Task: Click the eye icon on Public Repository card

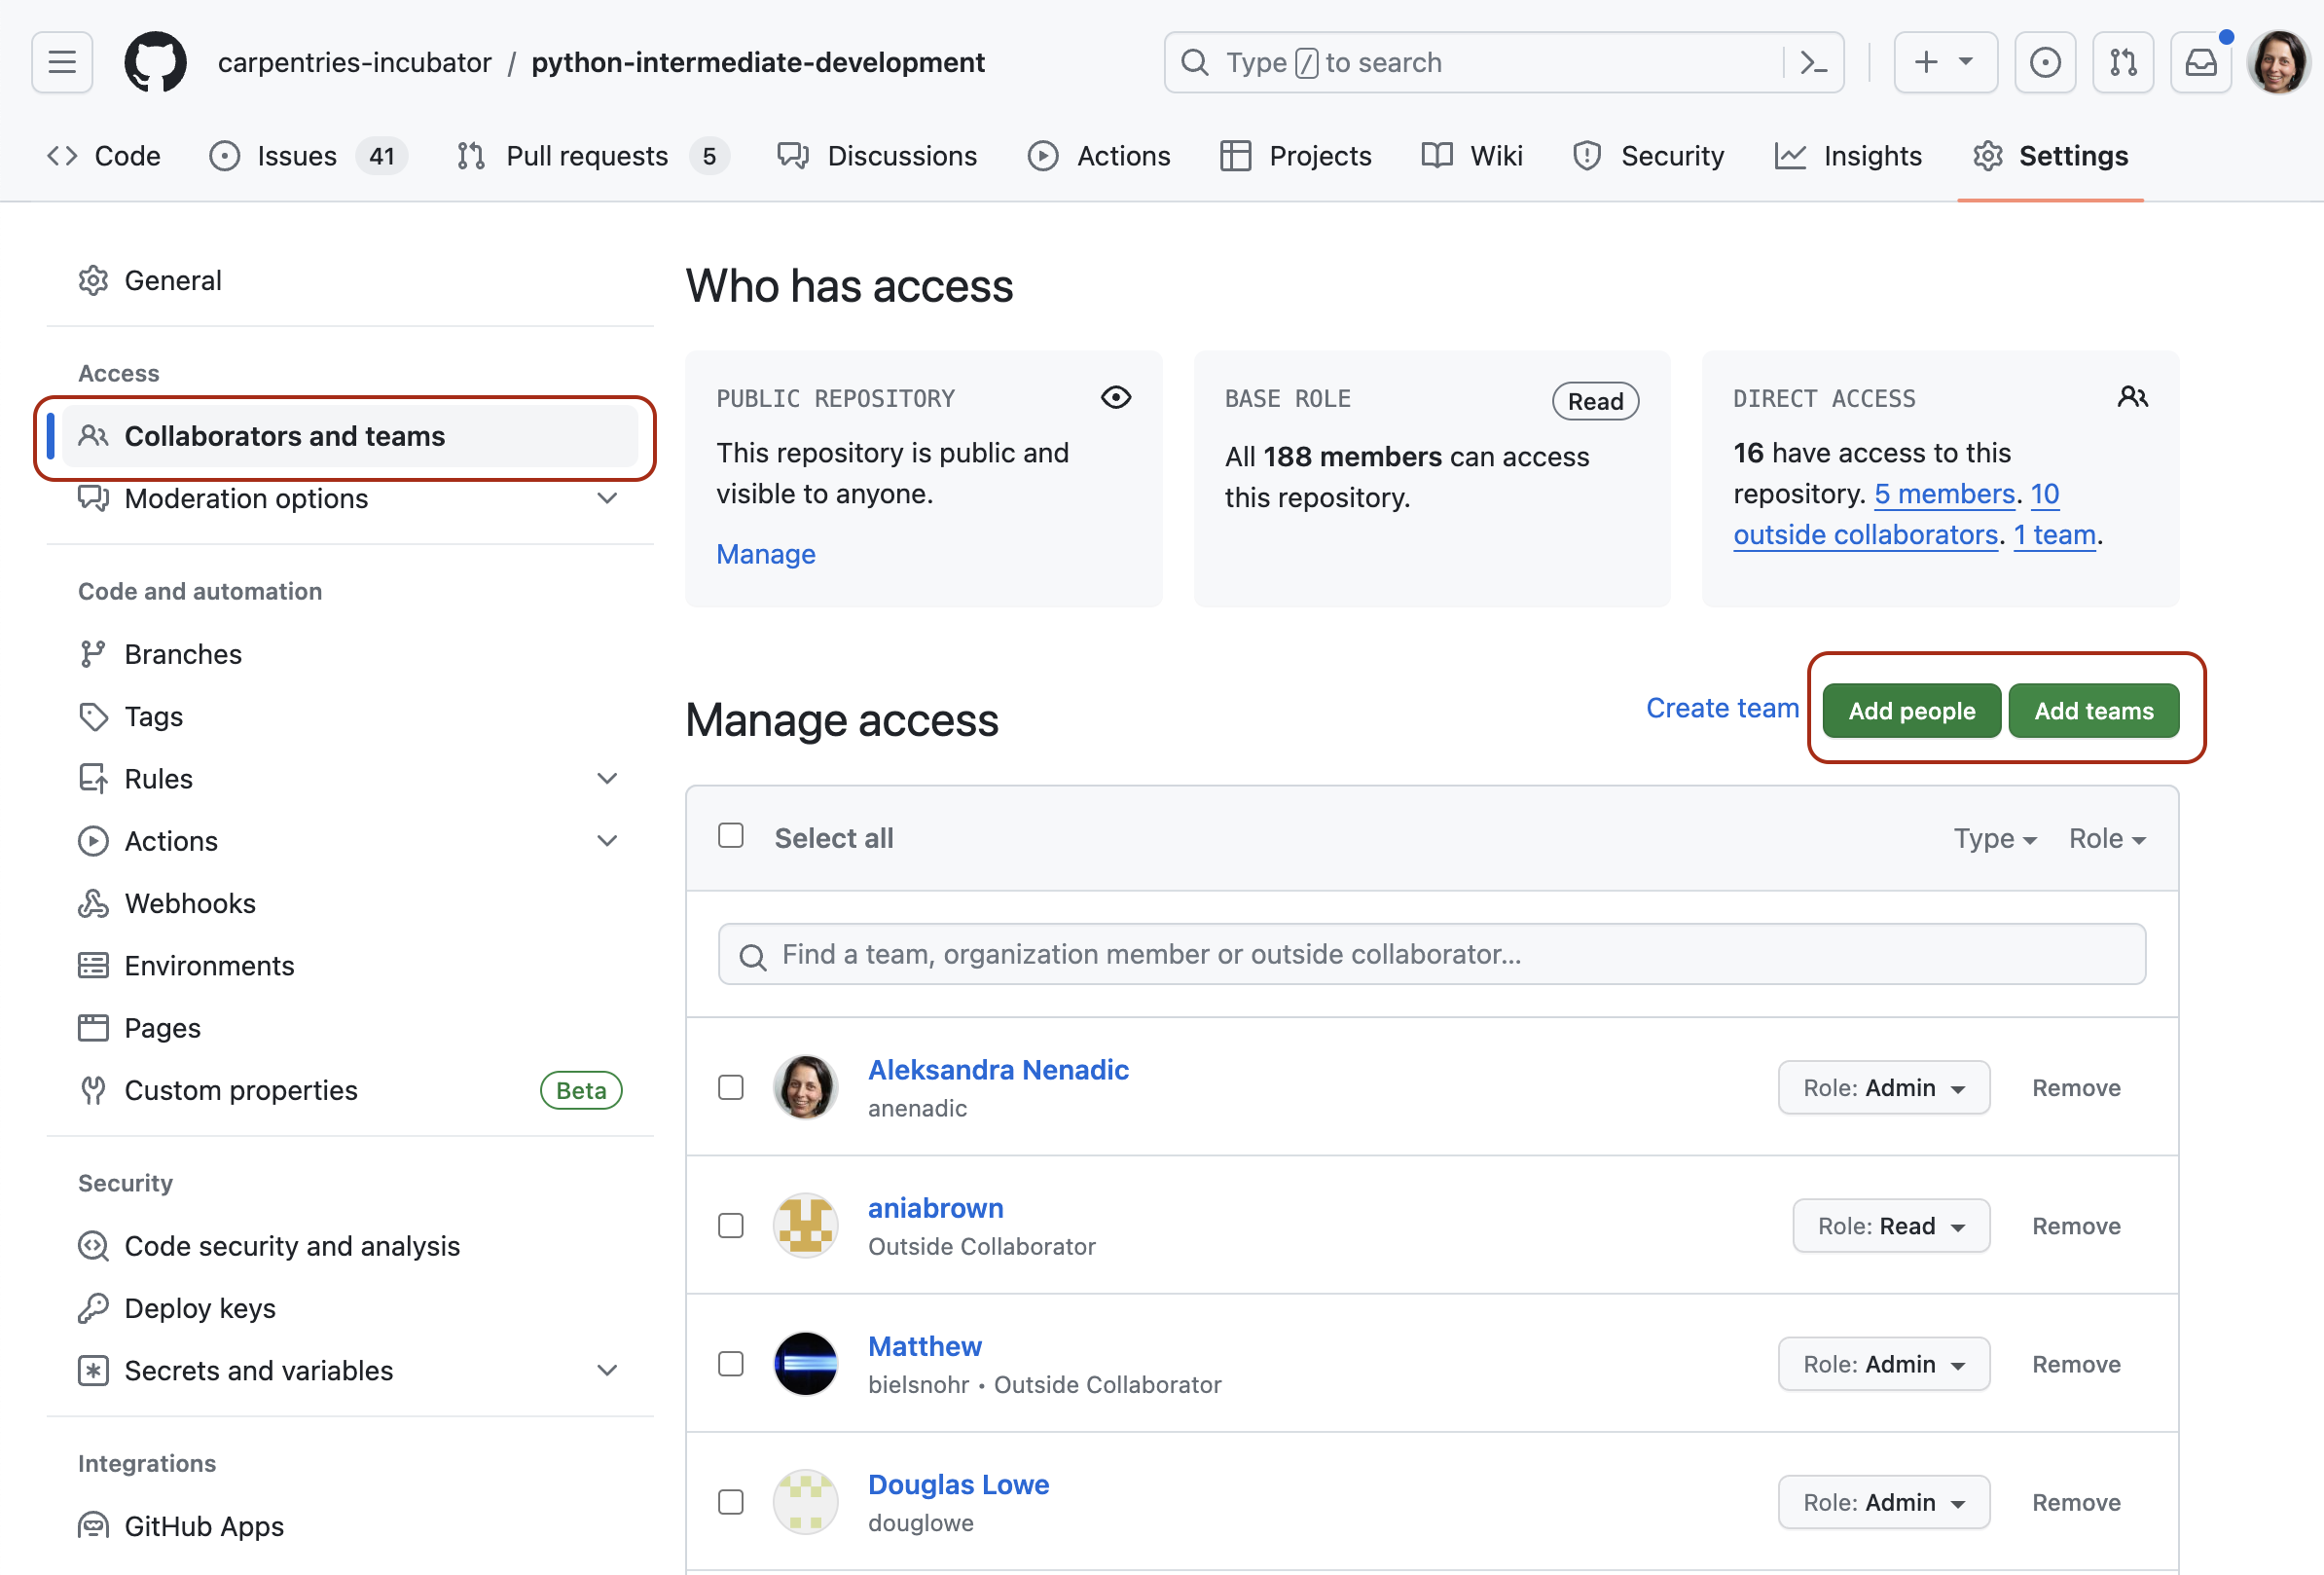Action: click(x=1116, y=397)
